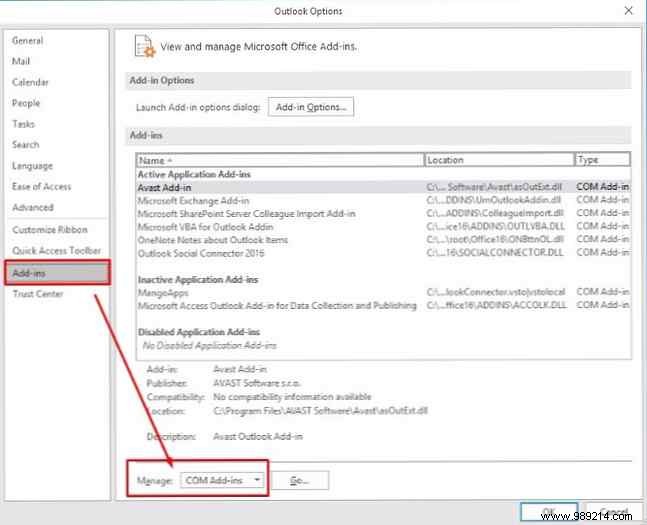Click the Go... button

point(300,481)
